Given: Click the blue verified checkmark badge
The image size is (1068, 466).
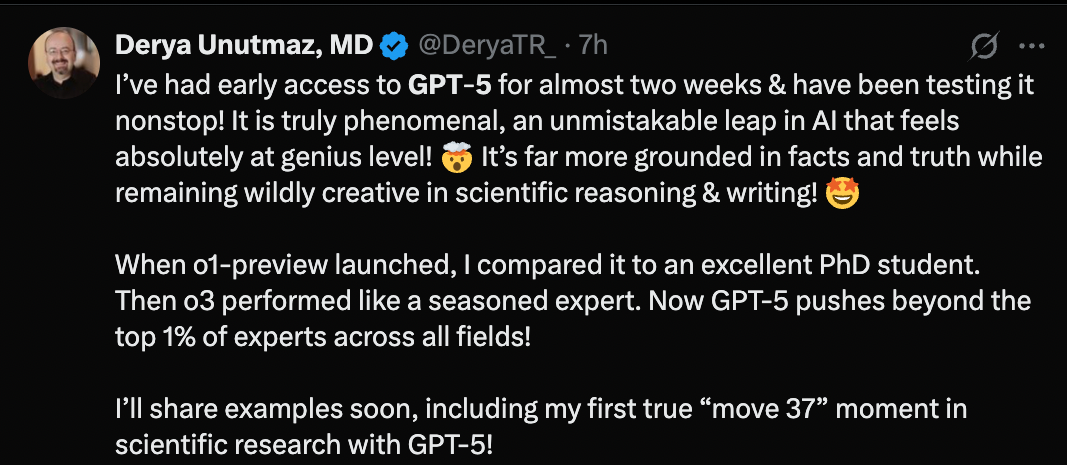Looking at the screenshot, I should [395, 45].
